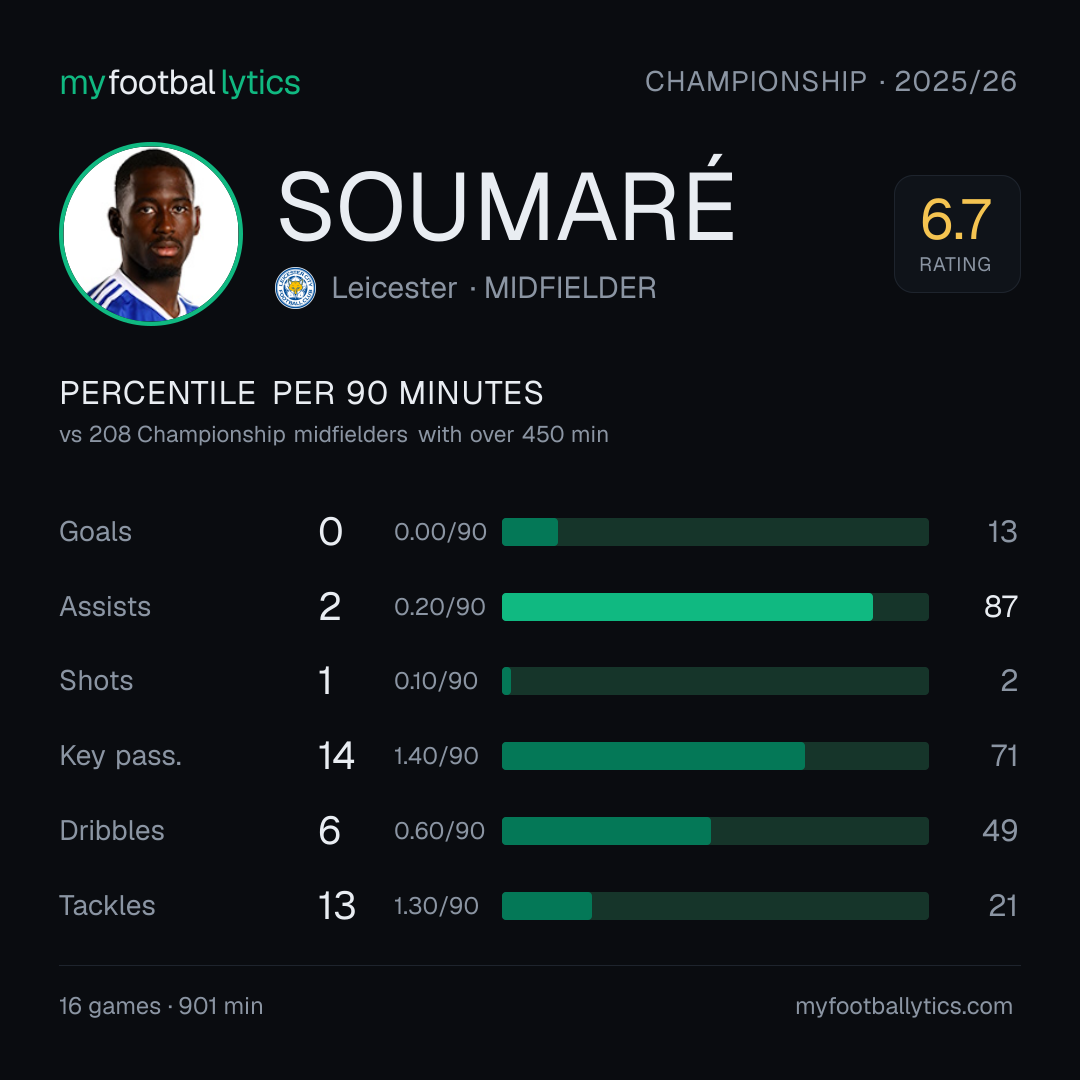Click the Tackles percentile bar
The height and width of the screenshot is (1080, 1080).
point(715,906)
